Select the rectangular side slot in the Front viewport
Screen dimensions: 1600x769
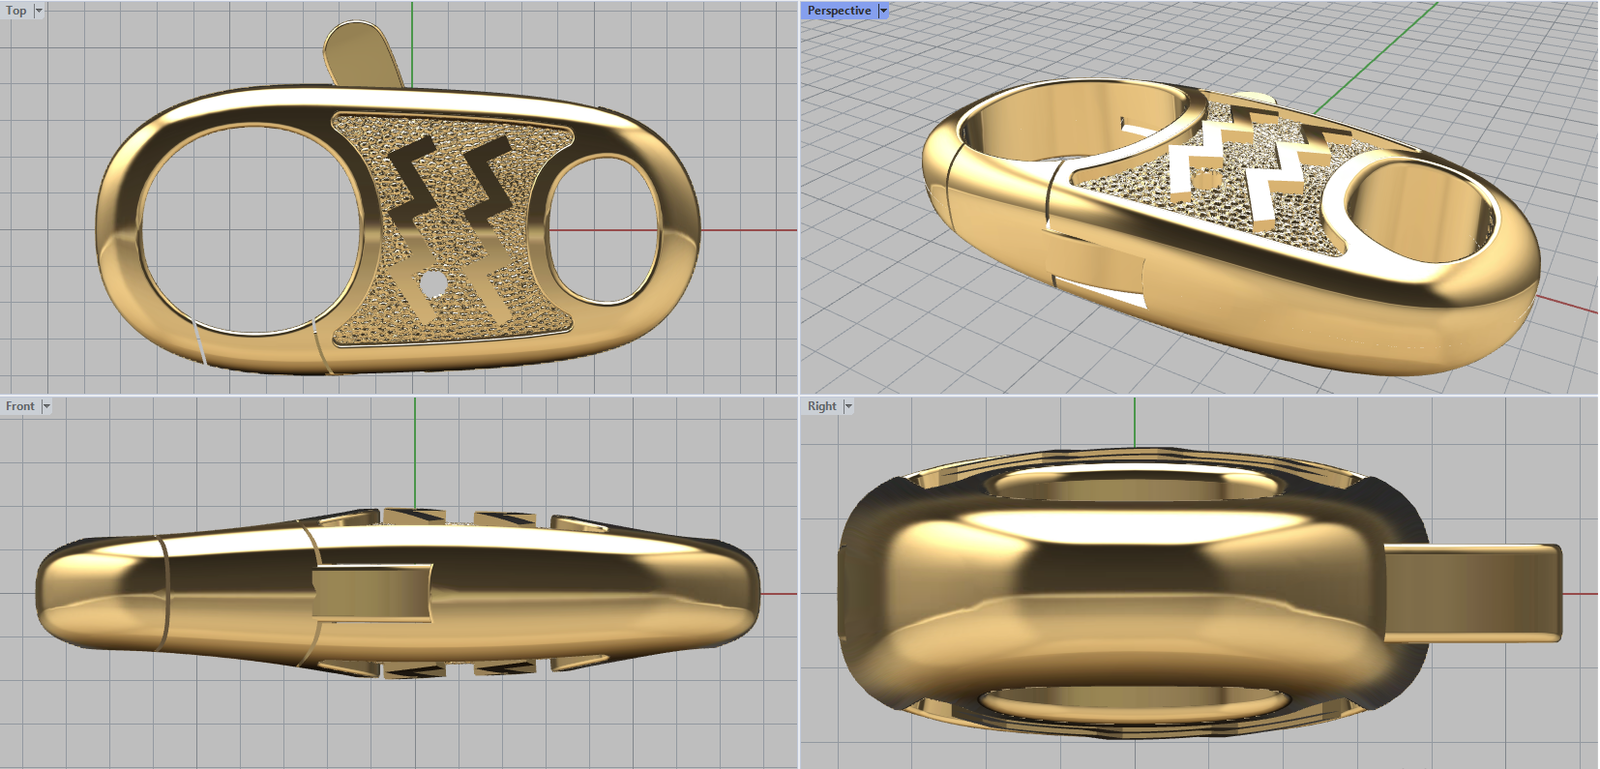click(372, 592)
